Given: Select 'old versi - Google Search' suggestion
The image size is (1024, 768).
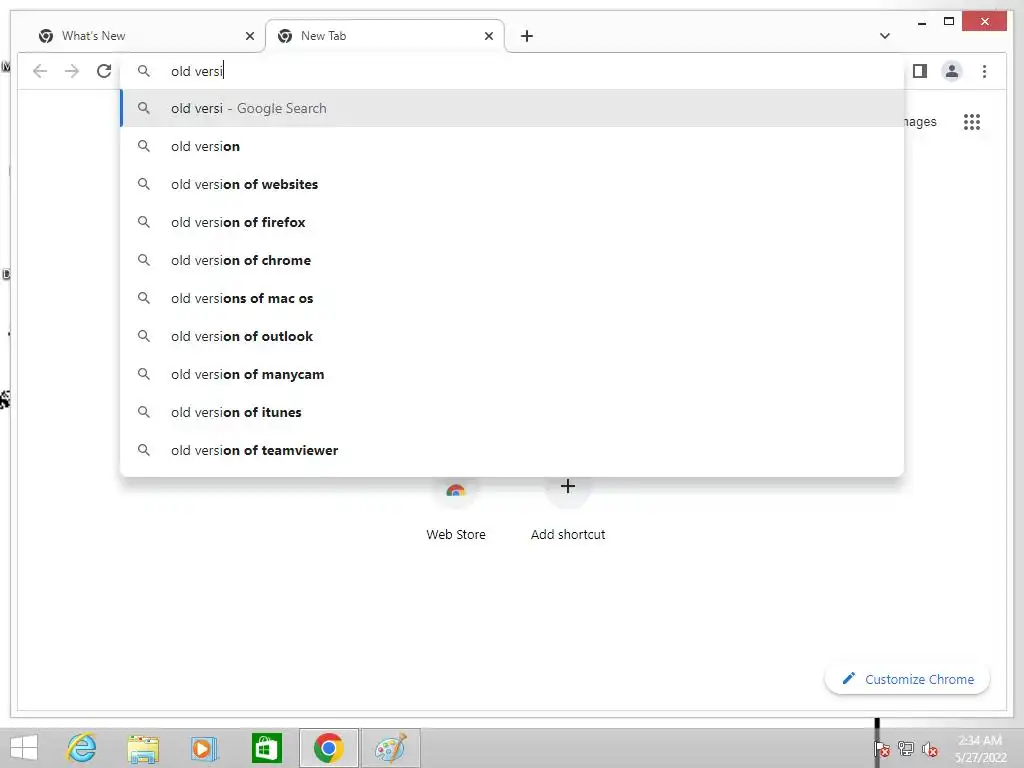Looking at the screenshot, I should [513, 108].
